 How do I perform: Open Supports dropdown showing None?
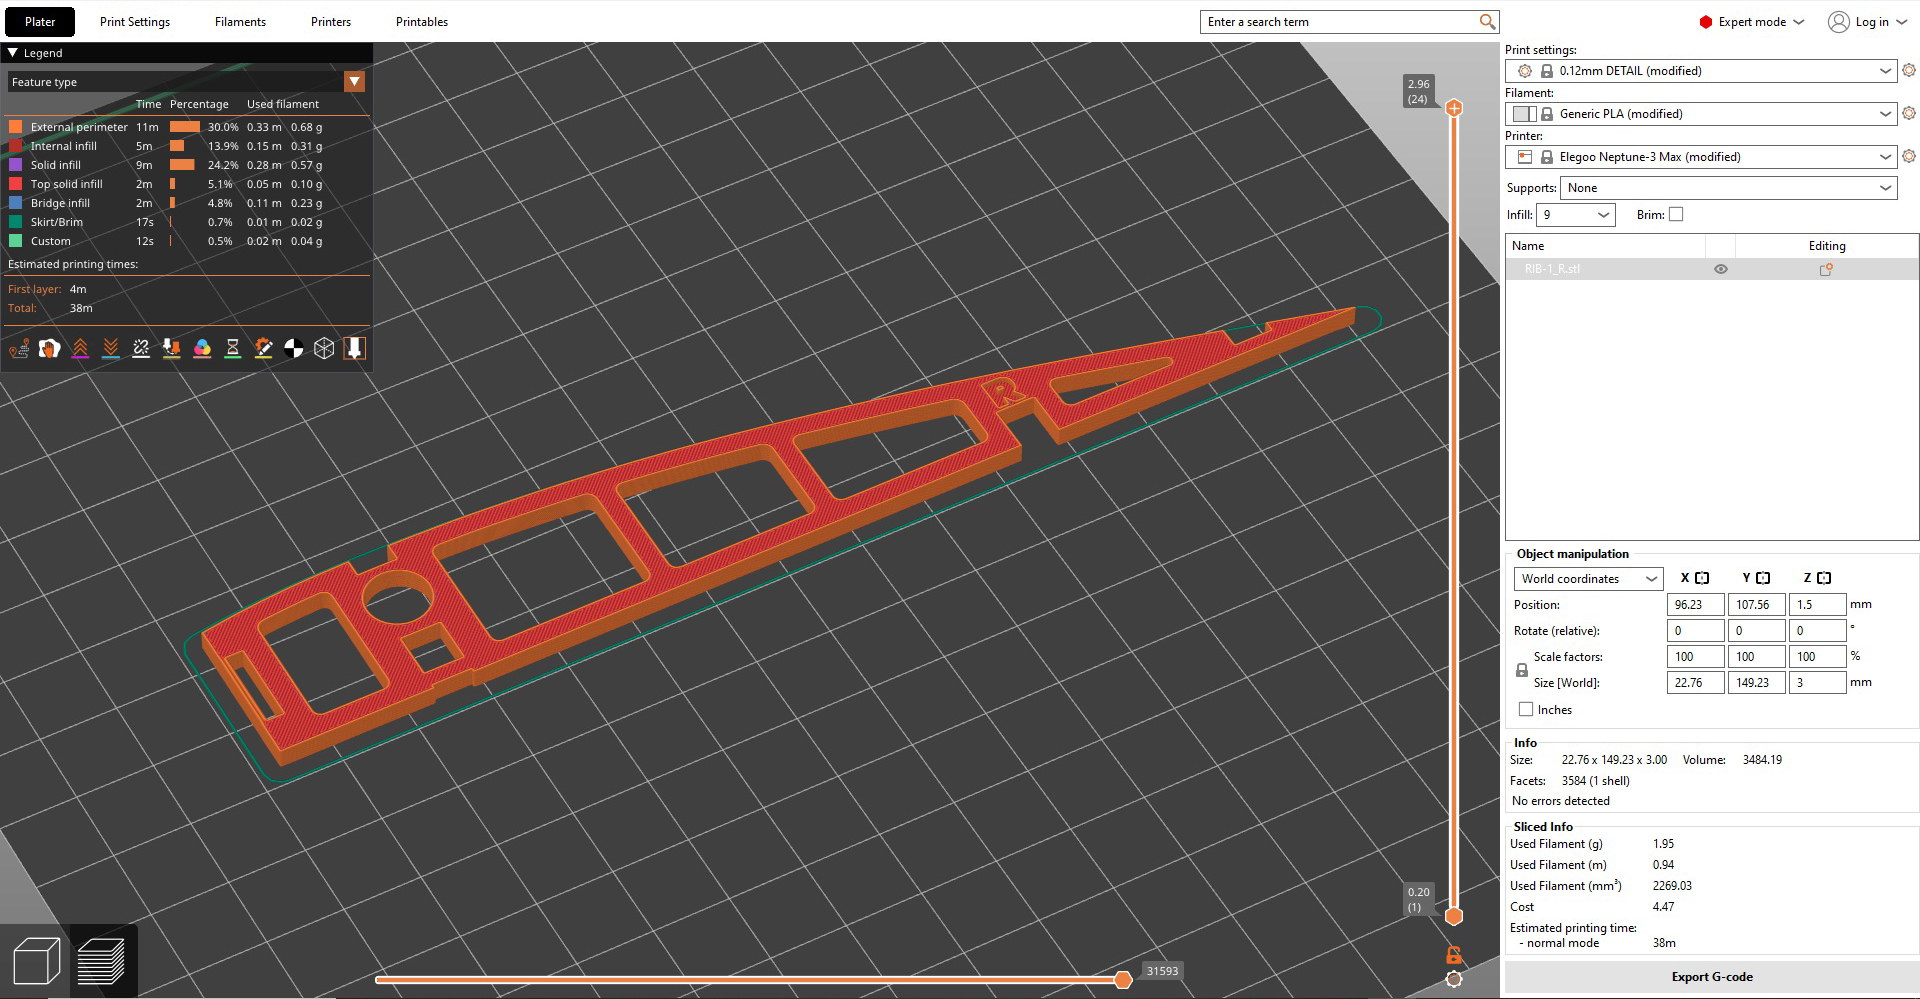(1728, 188)
